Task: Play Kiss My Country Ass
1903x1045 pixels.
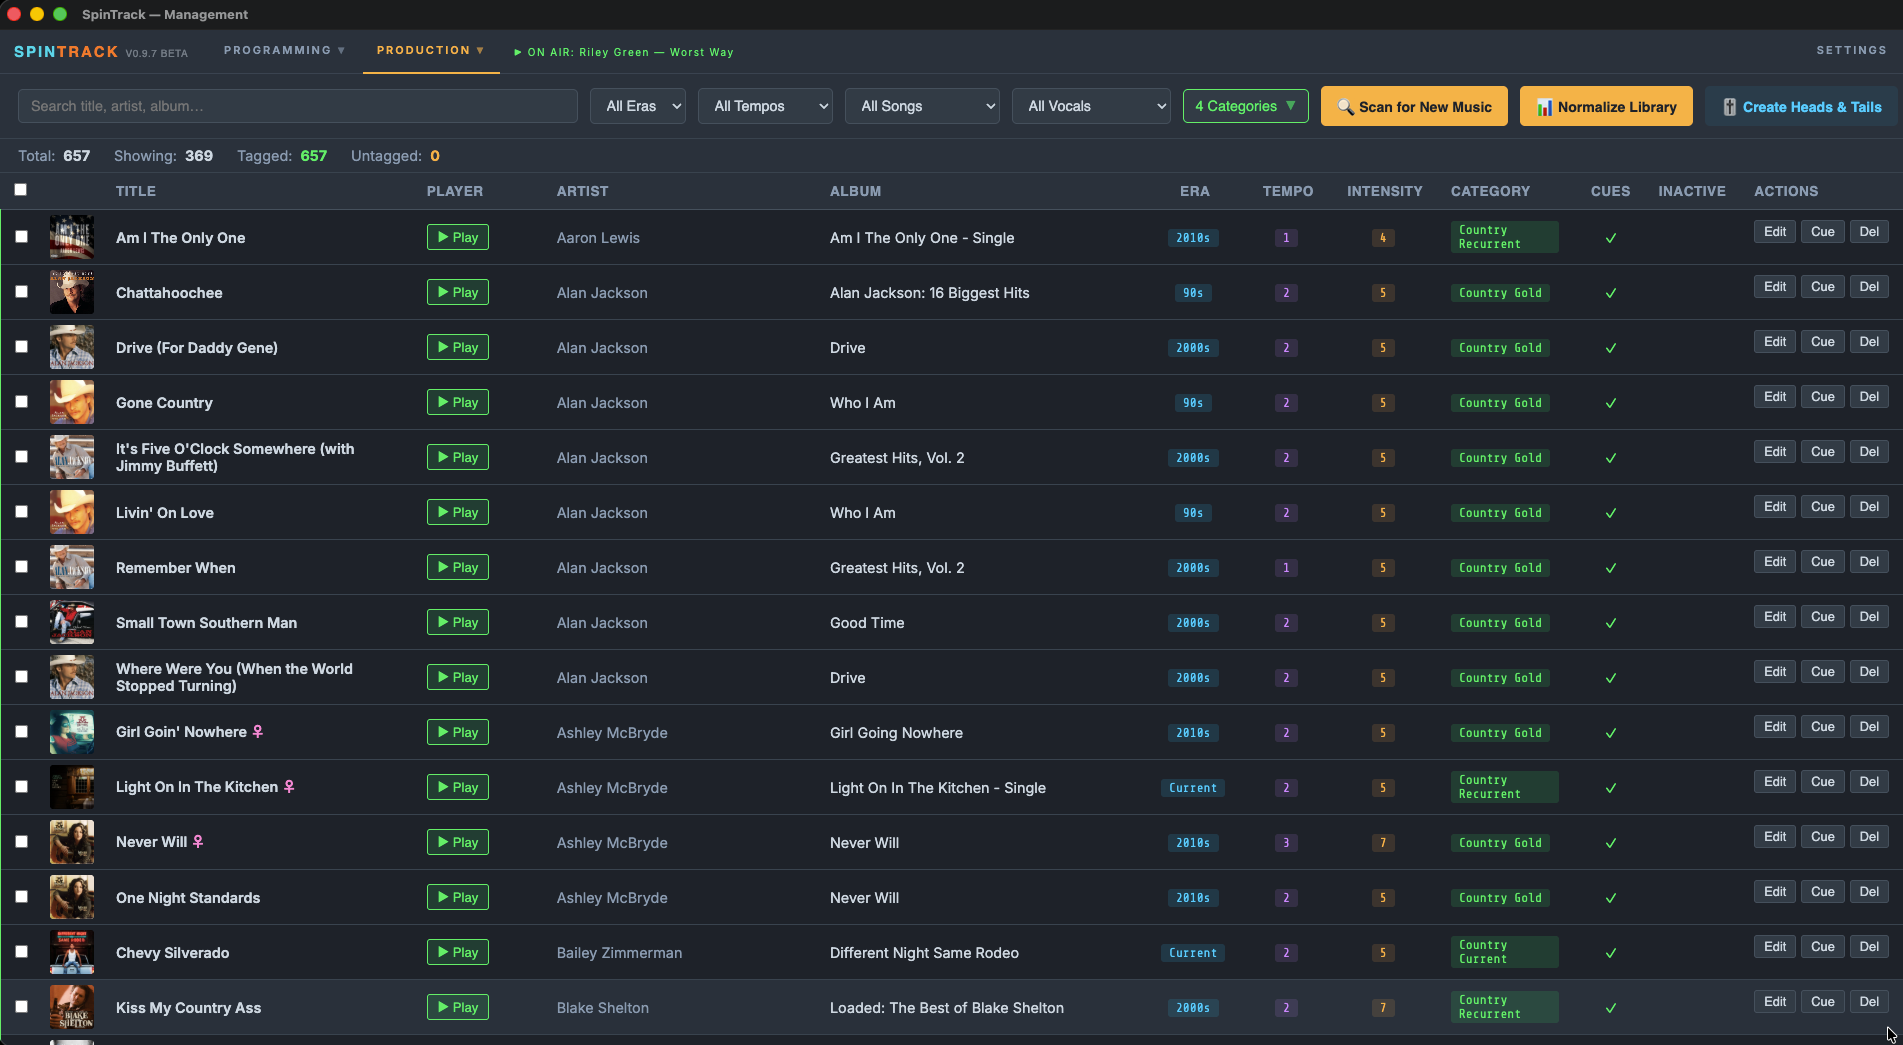Action: tap(457, 1007)
